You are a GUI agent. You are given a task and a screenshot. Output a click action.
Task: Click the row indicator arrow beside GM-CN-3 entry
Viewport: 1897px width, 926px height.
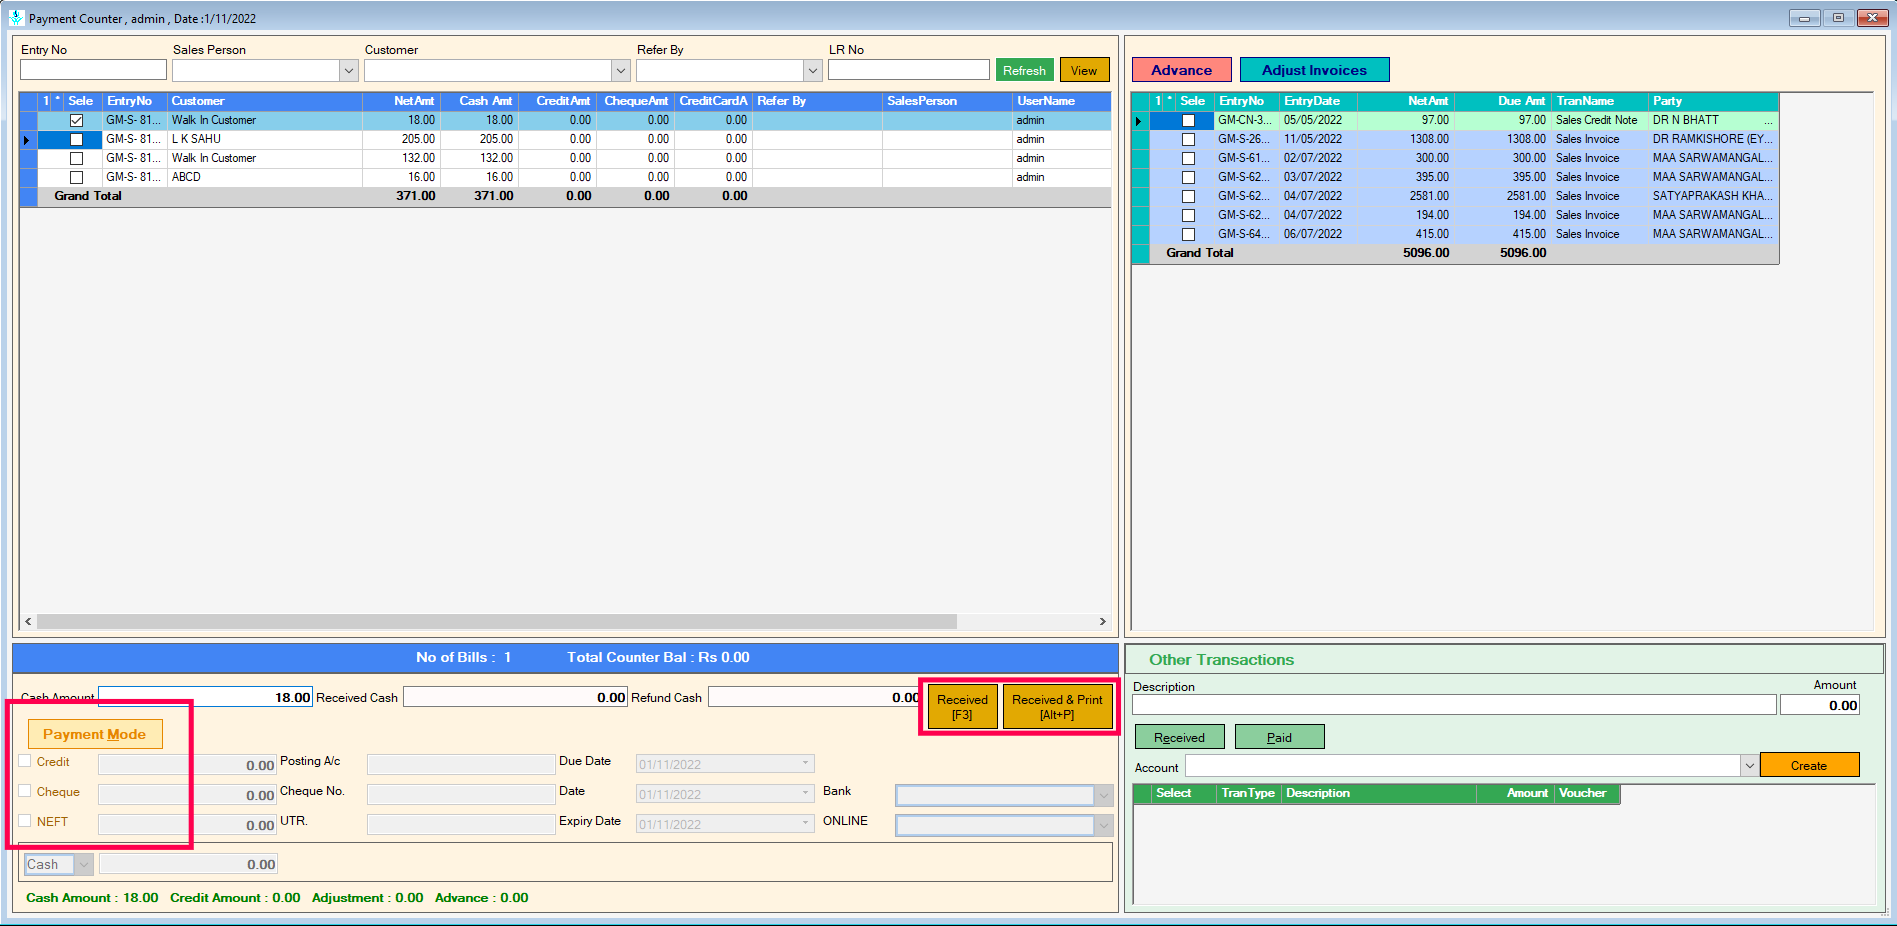(x=1140, y=120)
